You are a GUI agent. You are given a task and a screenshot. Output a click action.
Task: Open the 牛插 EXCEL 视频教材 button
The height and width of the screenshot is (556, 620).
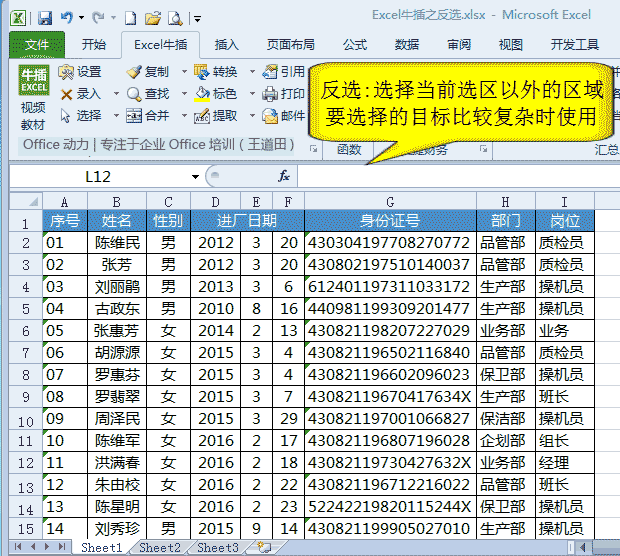(34, 97)
